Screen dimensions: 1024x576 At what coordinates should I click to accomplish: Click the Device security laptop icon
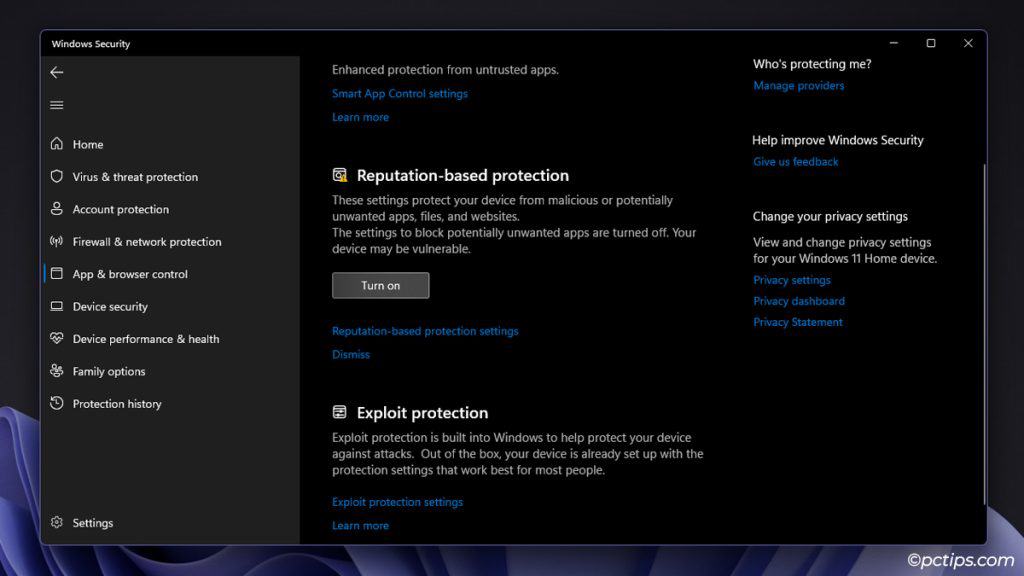[57, 306]
